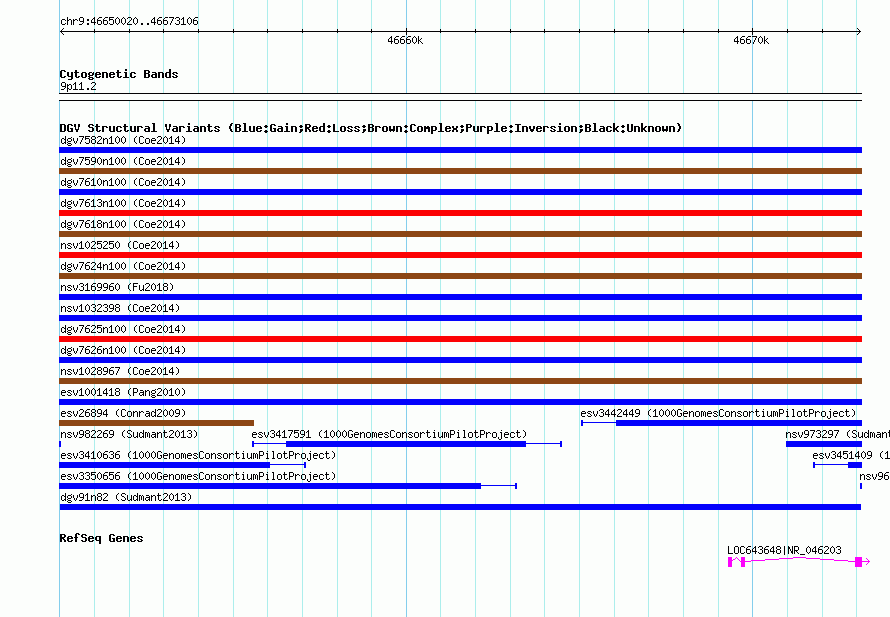This screenshot has height=617, width=890.
Task: Select the red loss bar of dgv7625n100
Action: pyautogui.click(x=460, y=339)
